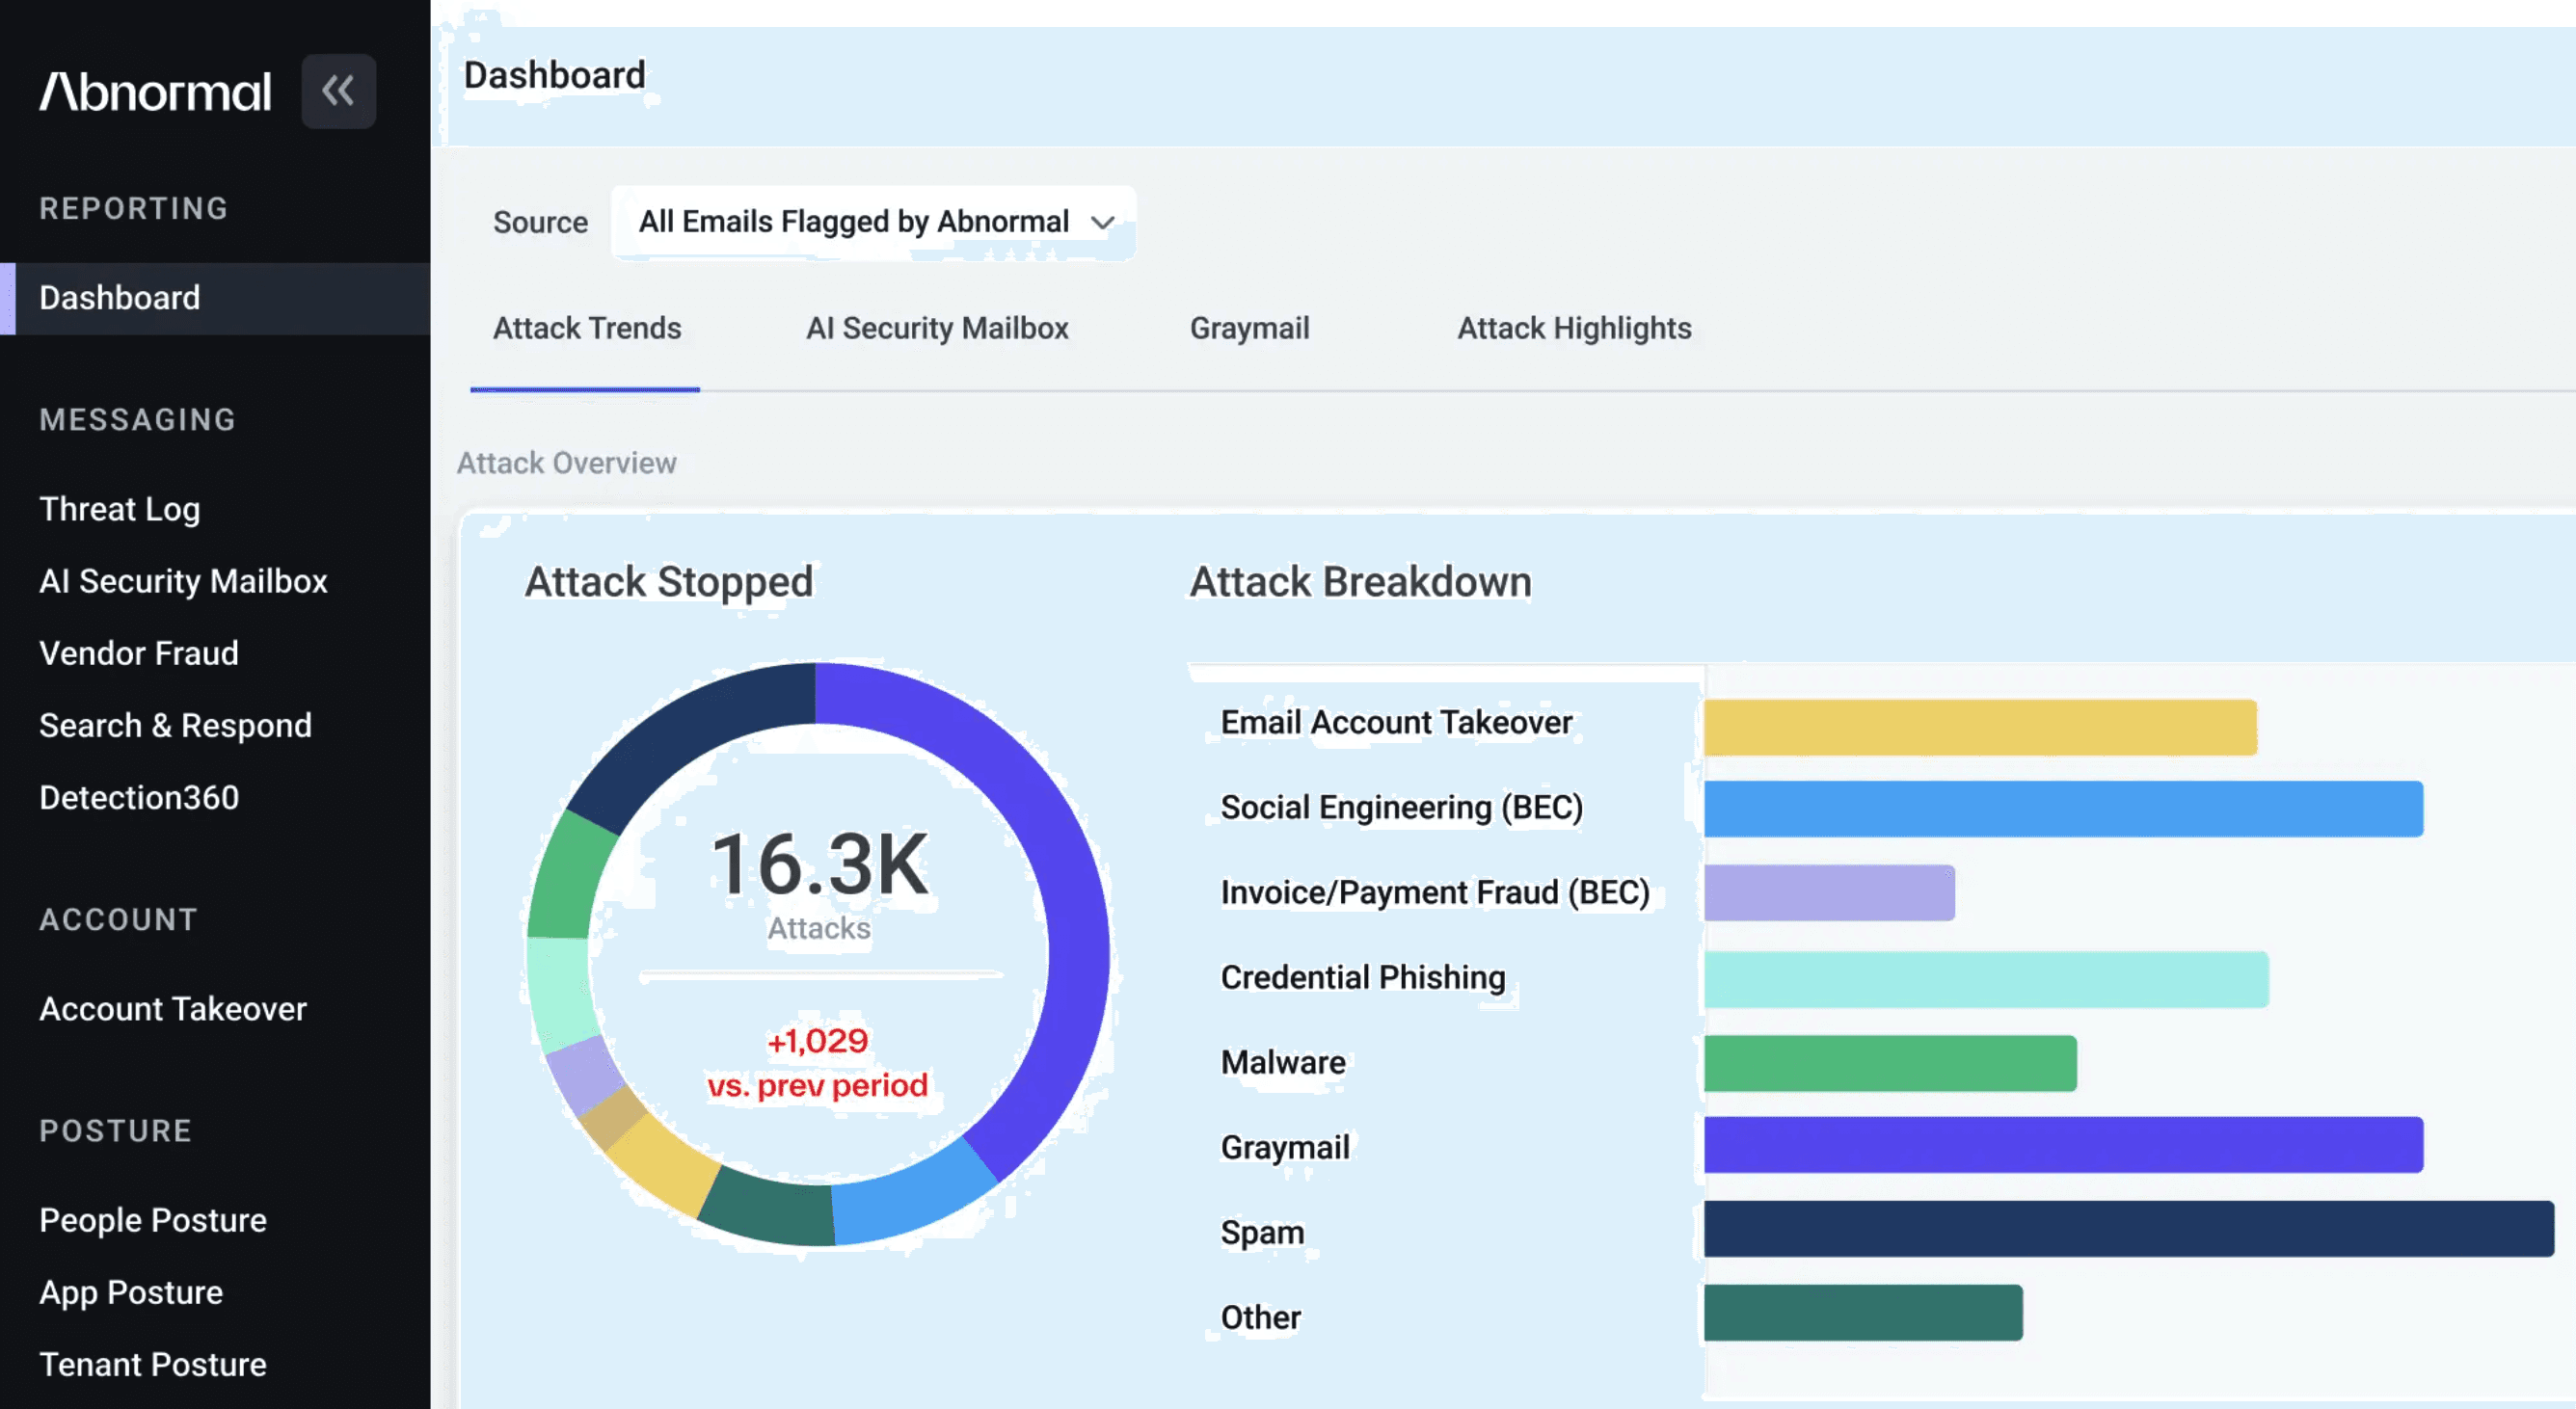2576x1409 pixels.
Task: Select the dark teal Other bar
Action: point(1863,1313)
